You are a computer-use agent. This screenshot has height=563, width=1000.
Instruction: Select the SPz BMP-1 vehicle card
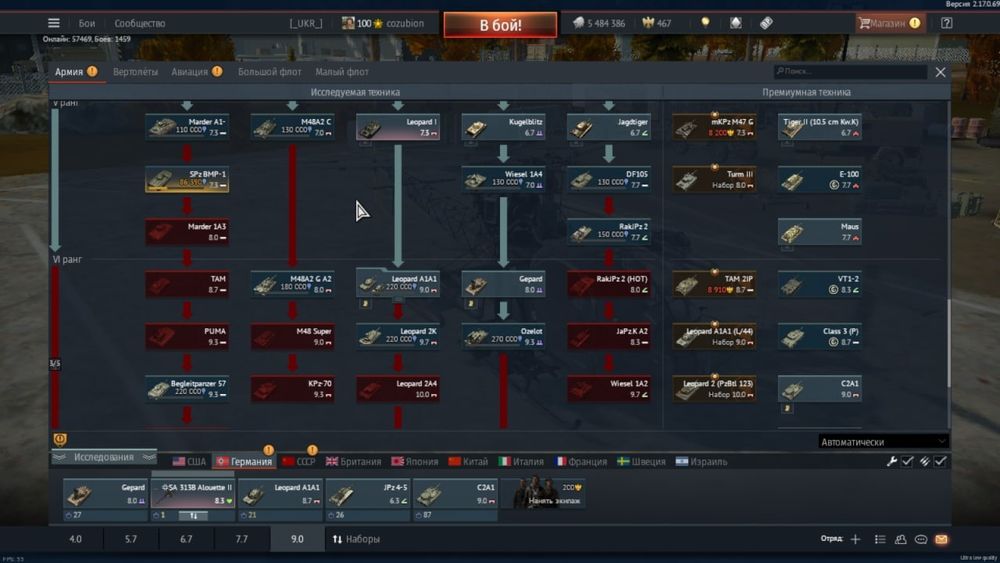click(187, 179)
